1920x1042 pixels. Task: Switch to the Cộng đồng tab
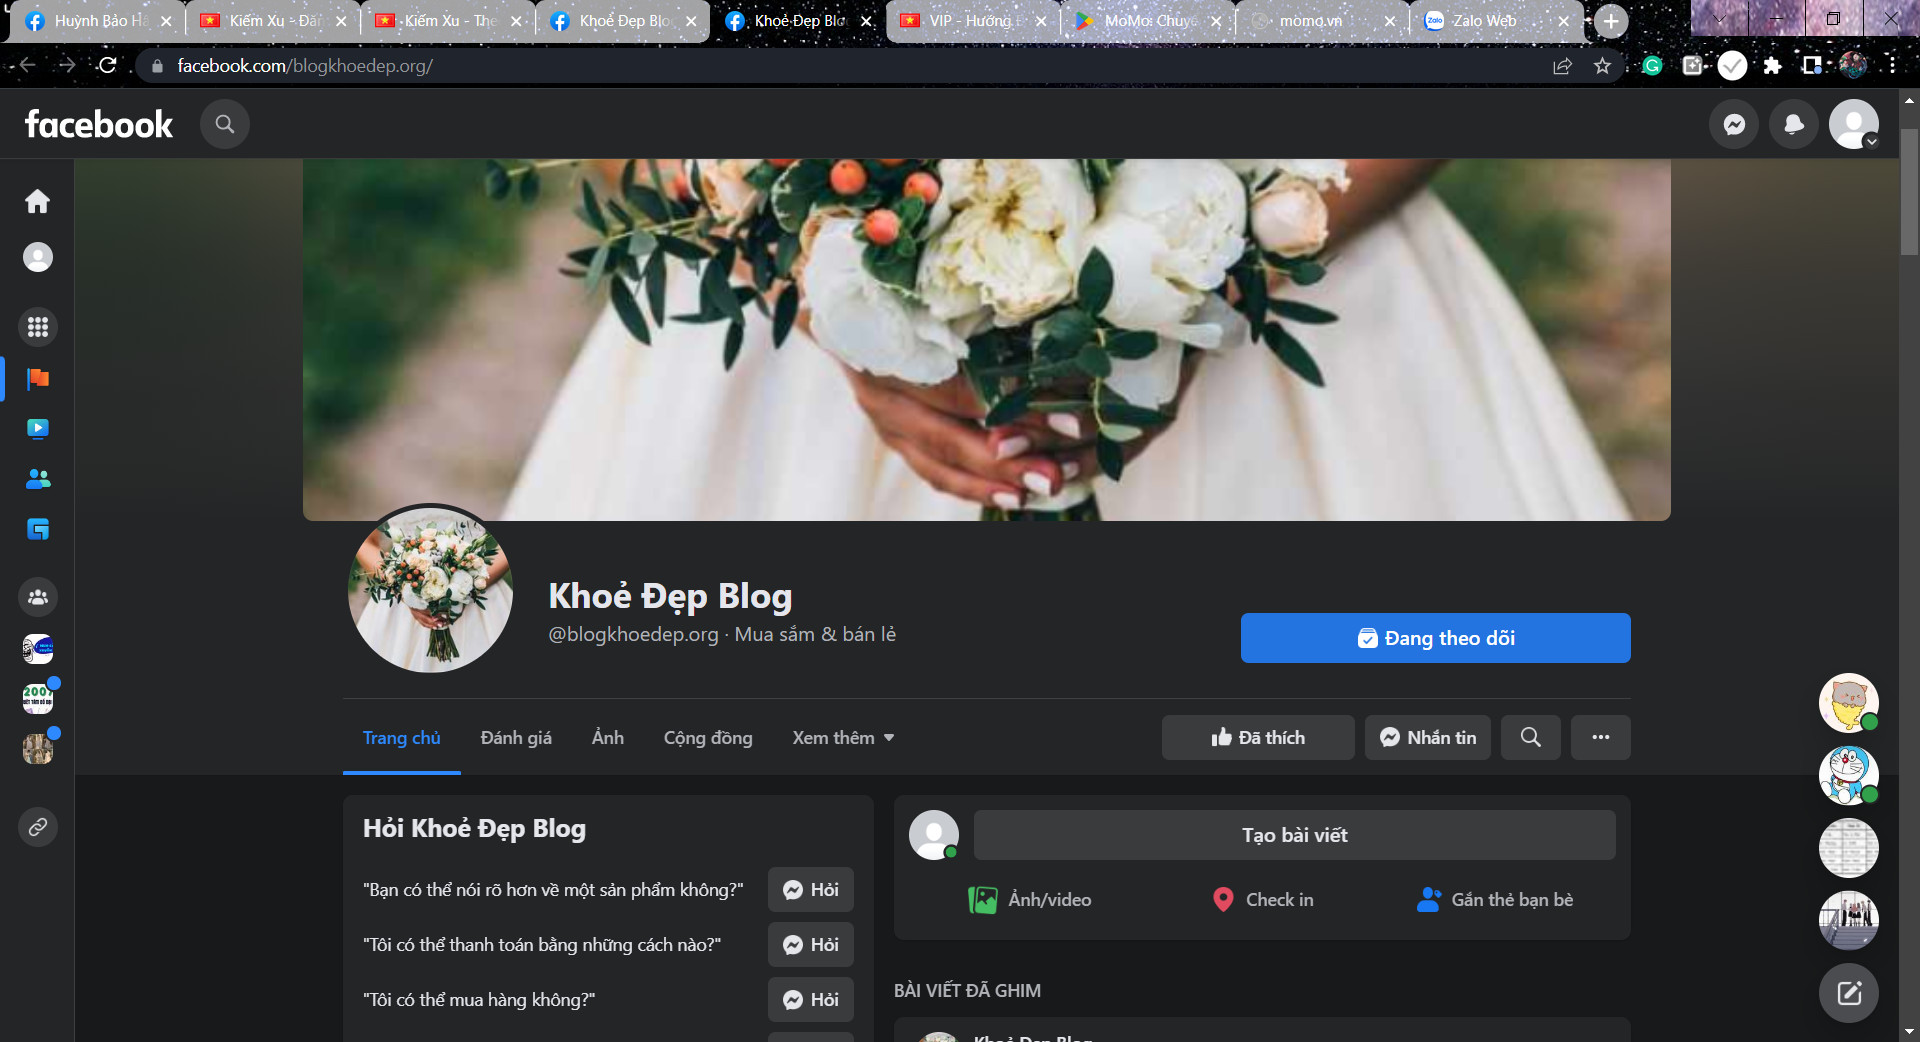tap(708, 738)
